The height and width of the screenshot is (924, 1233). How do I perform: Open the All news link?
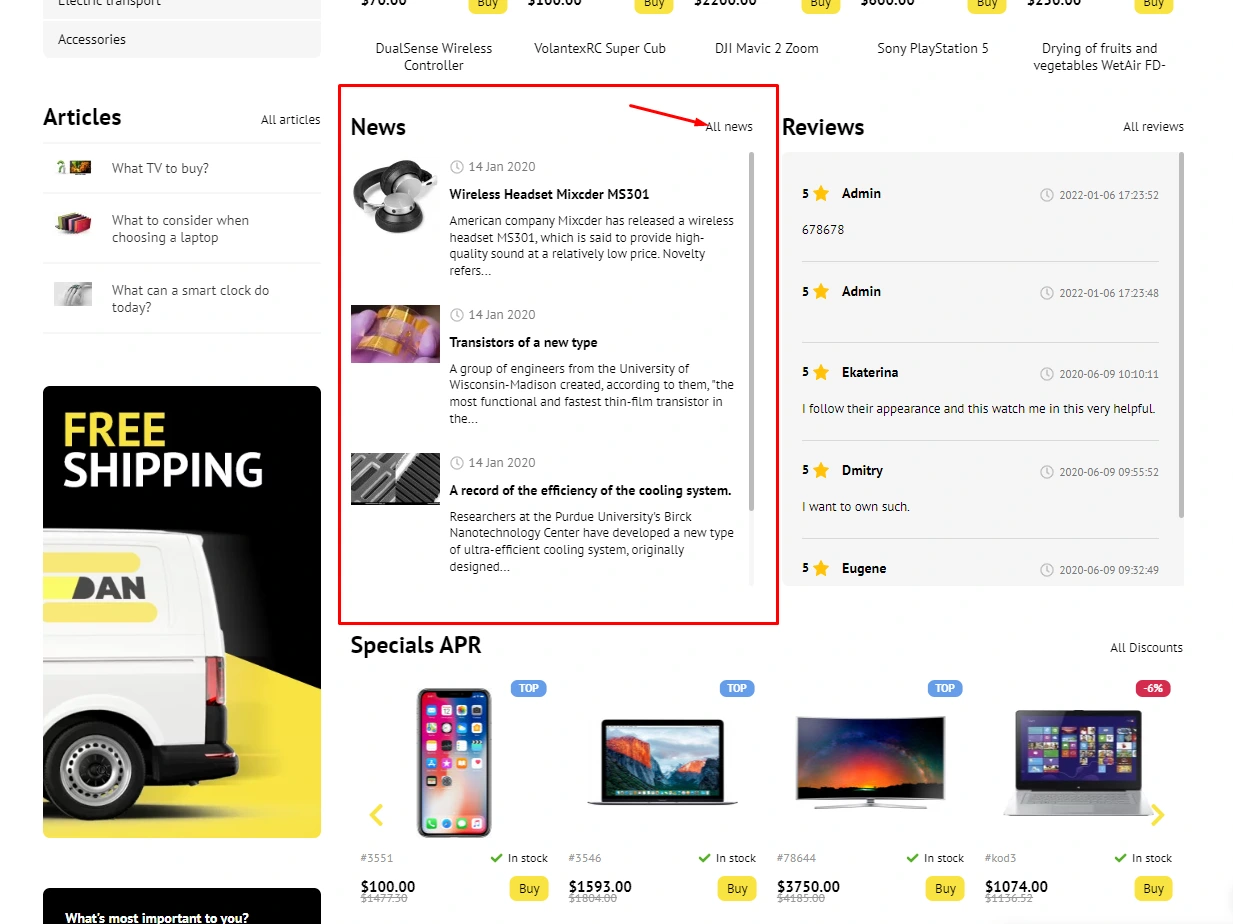(x=729, y=127)
